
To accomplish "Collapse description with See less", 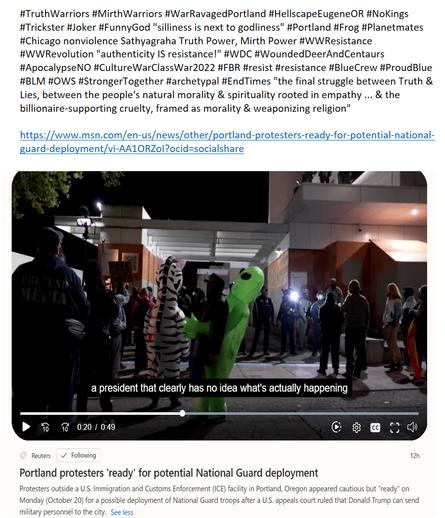I will (x=122, y=512).
